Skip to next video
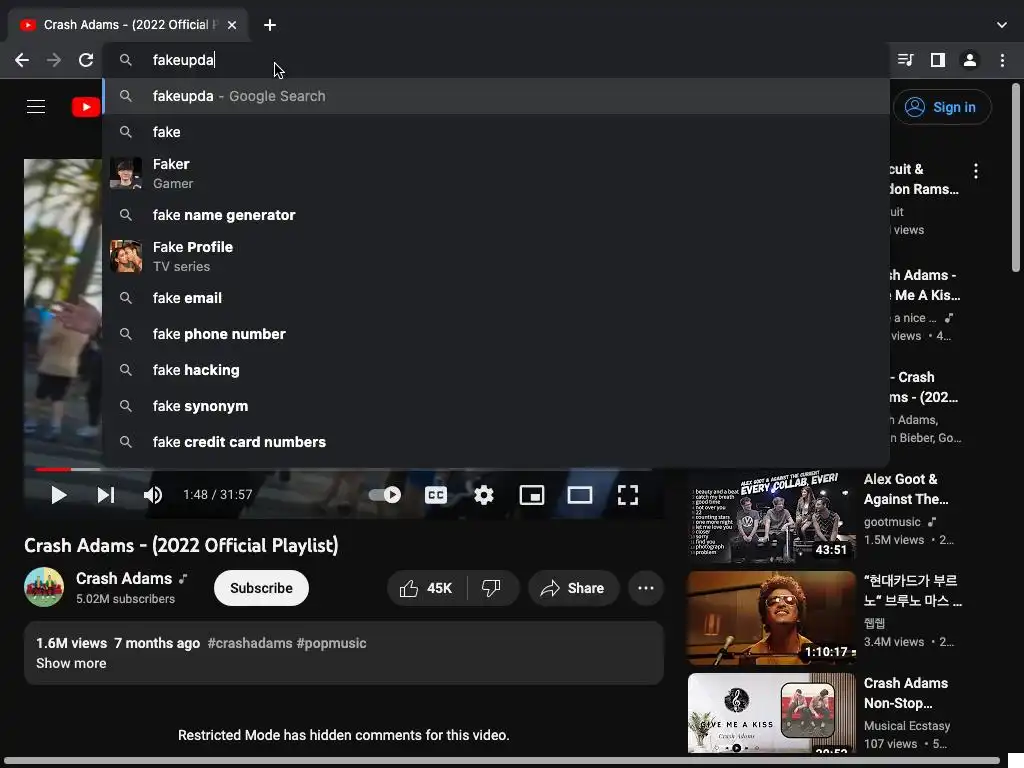Image resolution: width=1024 pixels, height=768 pixels. click(x=106, y=495)
